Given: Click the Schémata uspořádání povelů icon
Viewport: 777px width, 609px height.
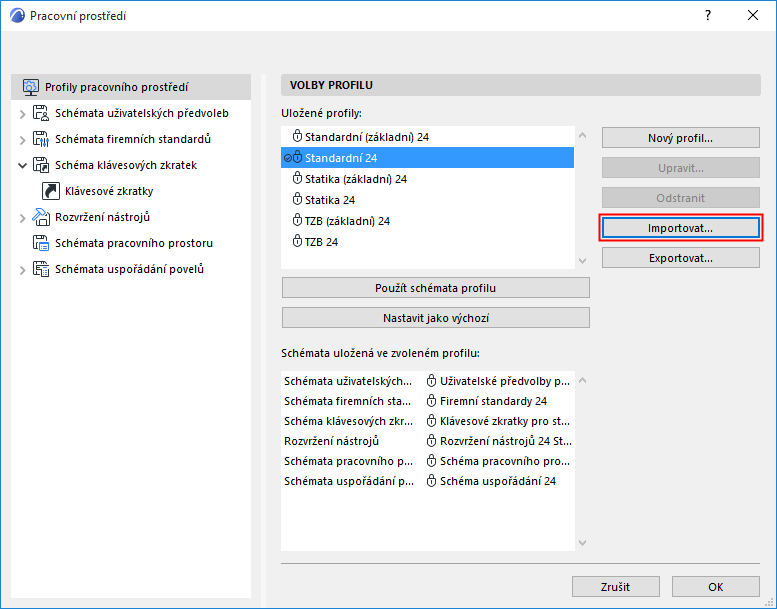Looking at the screenshot, I should 41,269.
